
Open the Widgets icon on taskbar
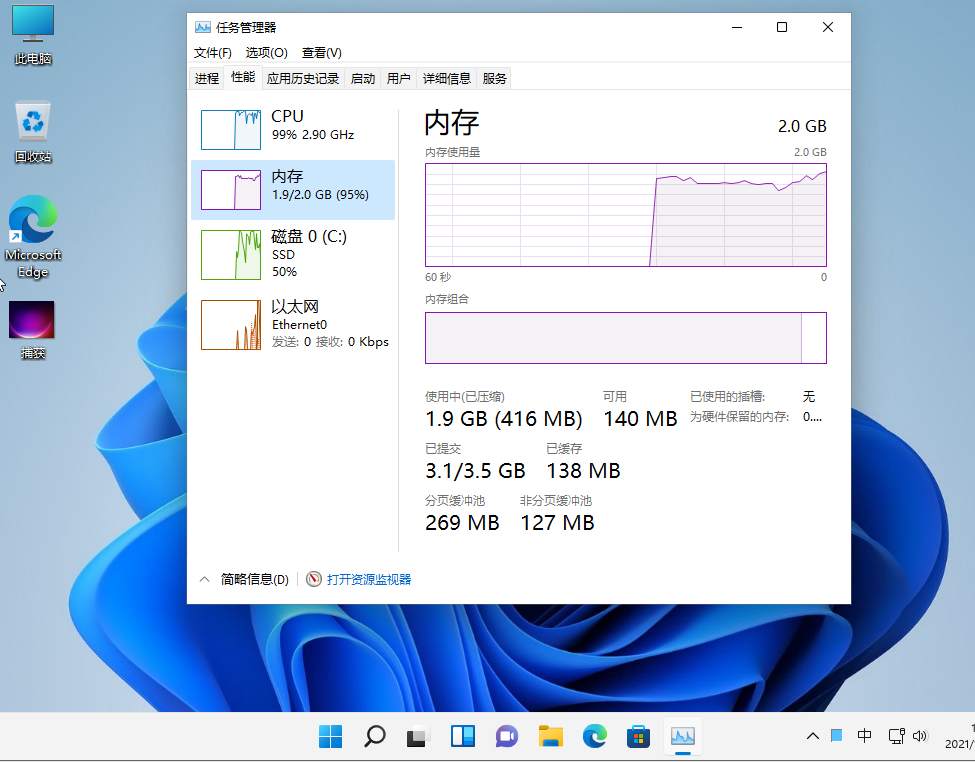tap(462, 737)
